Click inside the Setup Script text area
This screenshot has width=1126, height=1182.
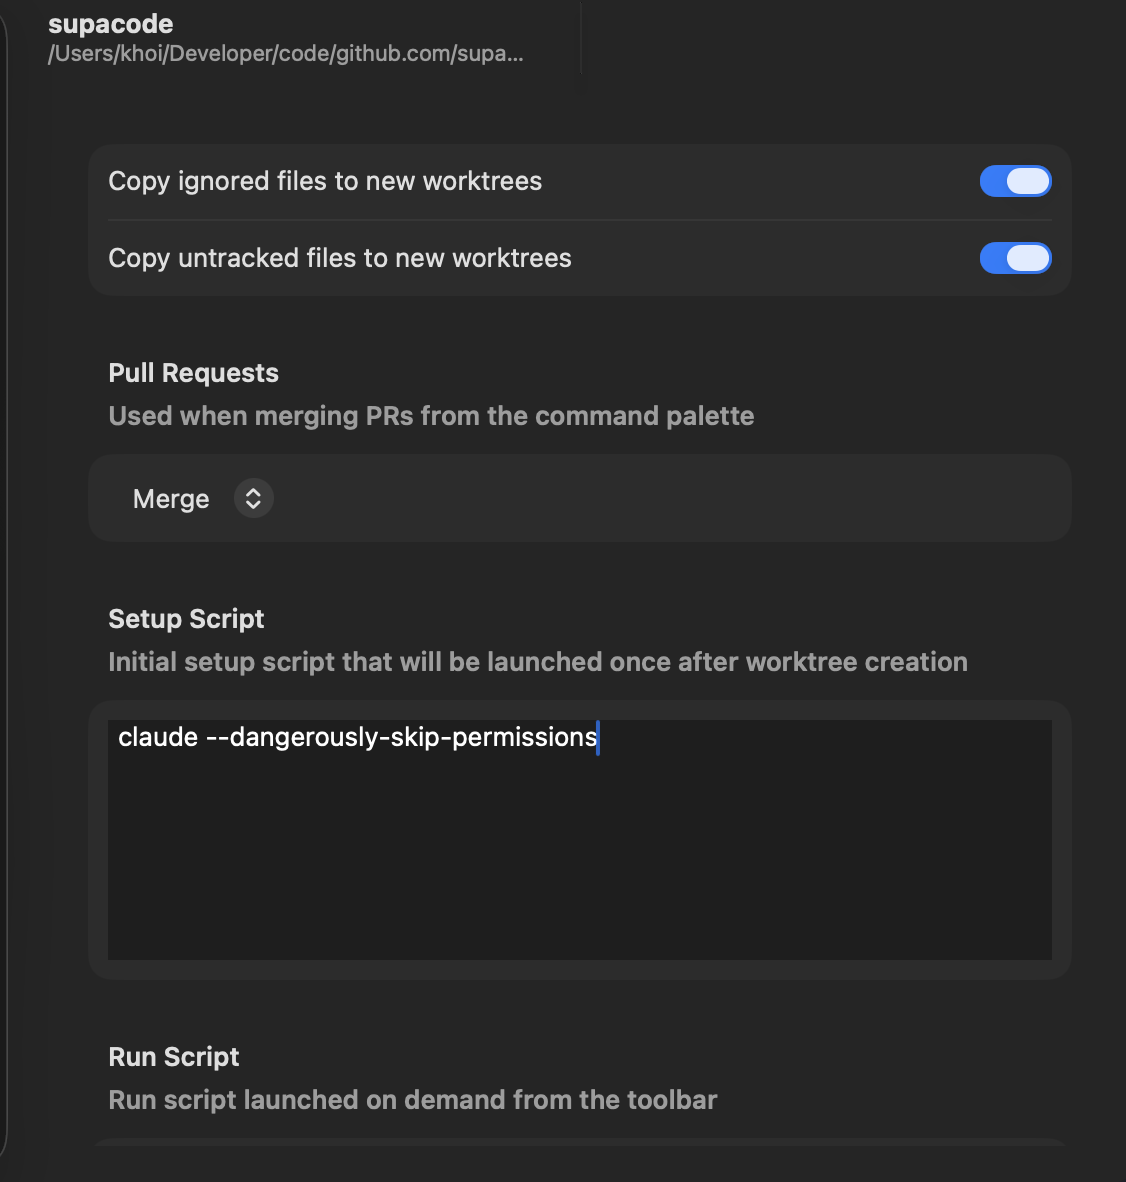(580, 840)
